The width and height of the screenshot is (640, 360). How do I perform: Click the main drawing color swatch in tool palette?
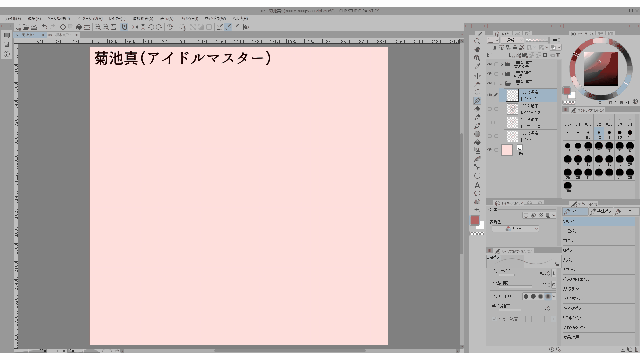(x=474, y=220)
